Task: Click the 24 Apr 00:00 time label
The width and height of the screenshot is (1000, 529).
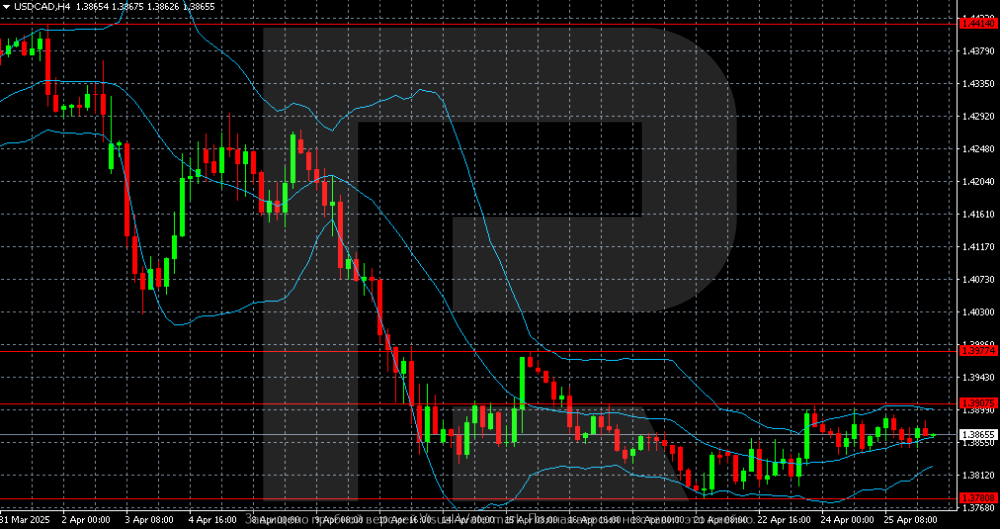Action: (x=850, y=520)
